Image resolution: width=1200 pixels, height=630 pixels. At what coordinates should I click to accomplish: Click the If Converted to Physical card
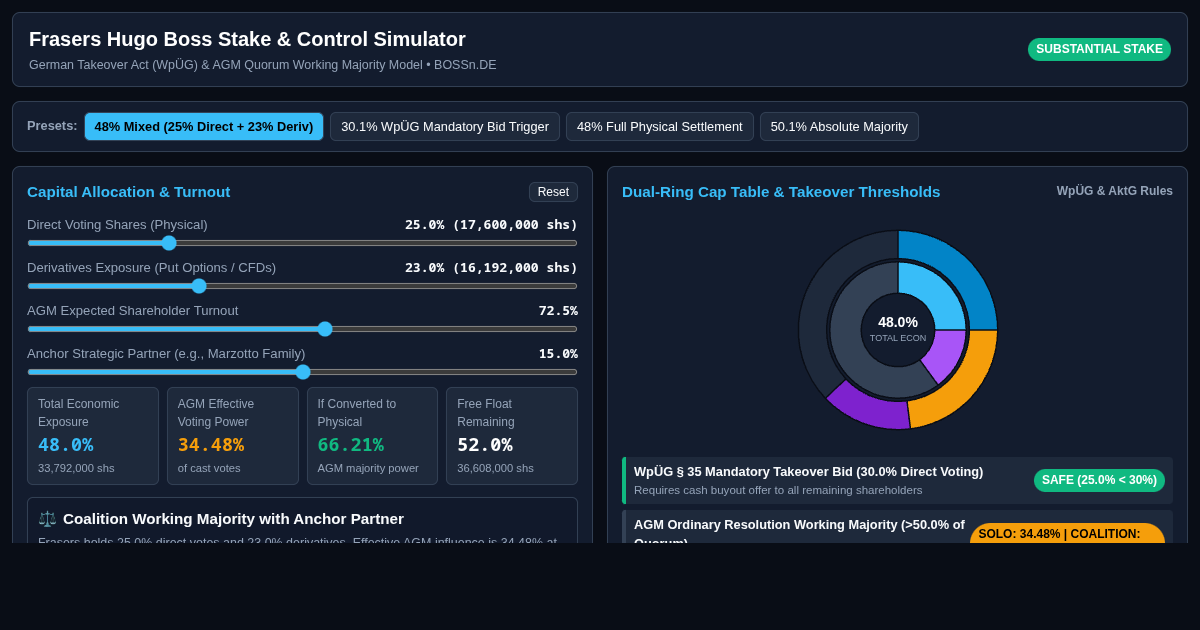pyautogui.click(x=372, y=436)
